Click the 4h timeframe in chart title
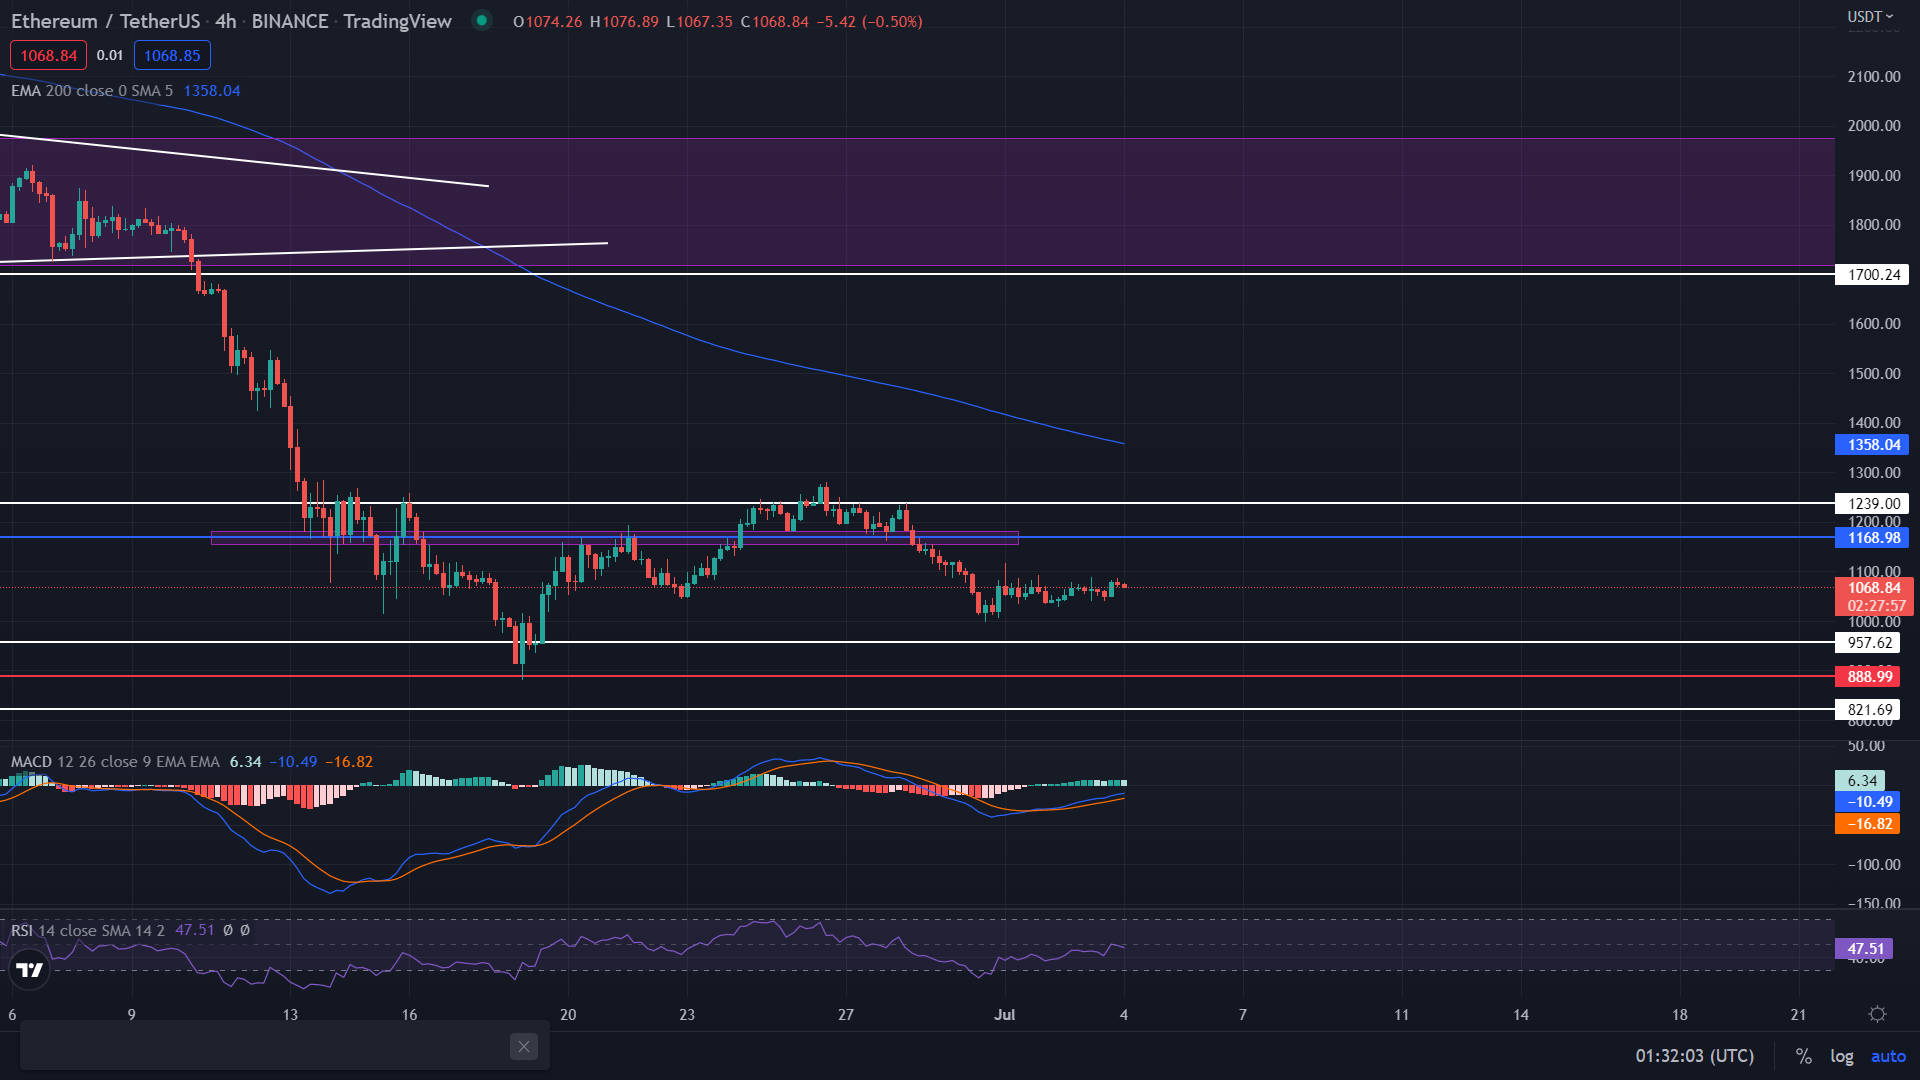Screen dimensions: 1920x1080 tap(225, 21)
